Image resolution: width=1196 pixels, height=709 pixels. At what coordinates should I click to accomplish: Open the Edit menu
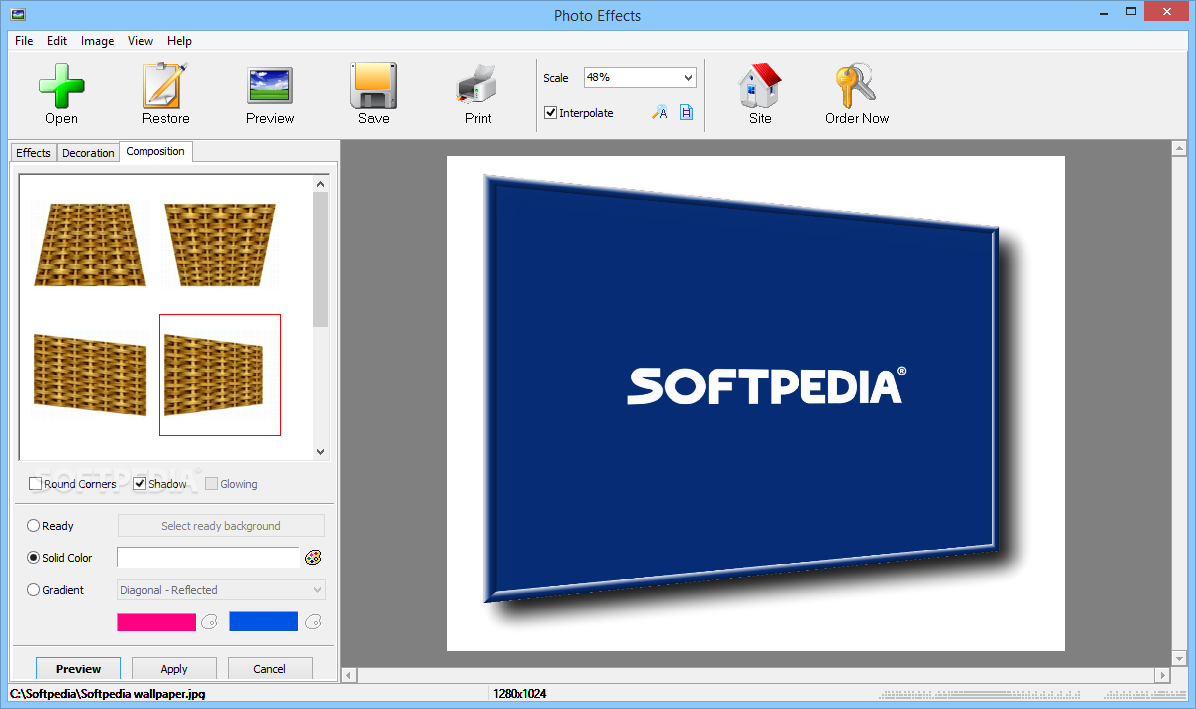tap(56, 40)
